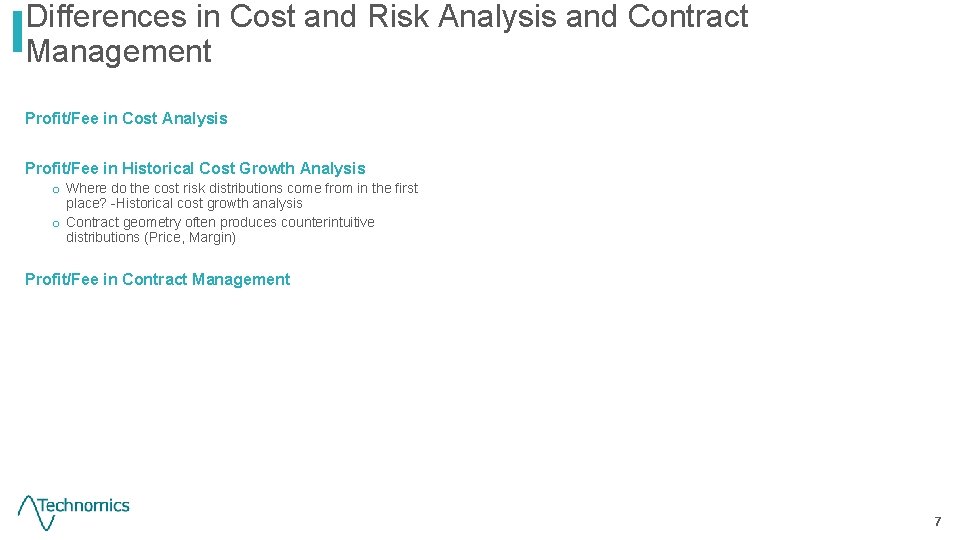Click the teal accent bar beside the title

17,32
